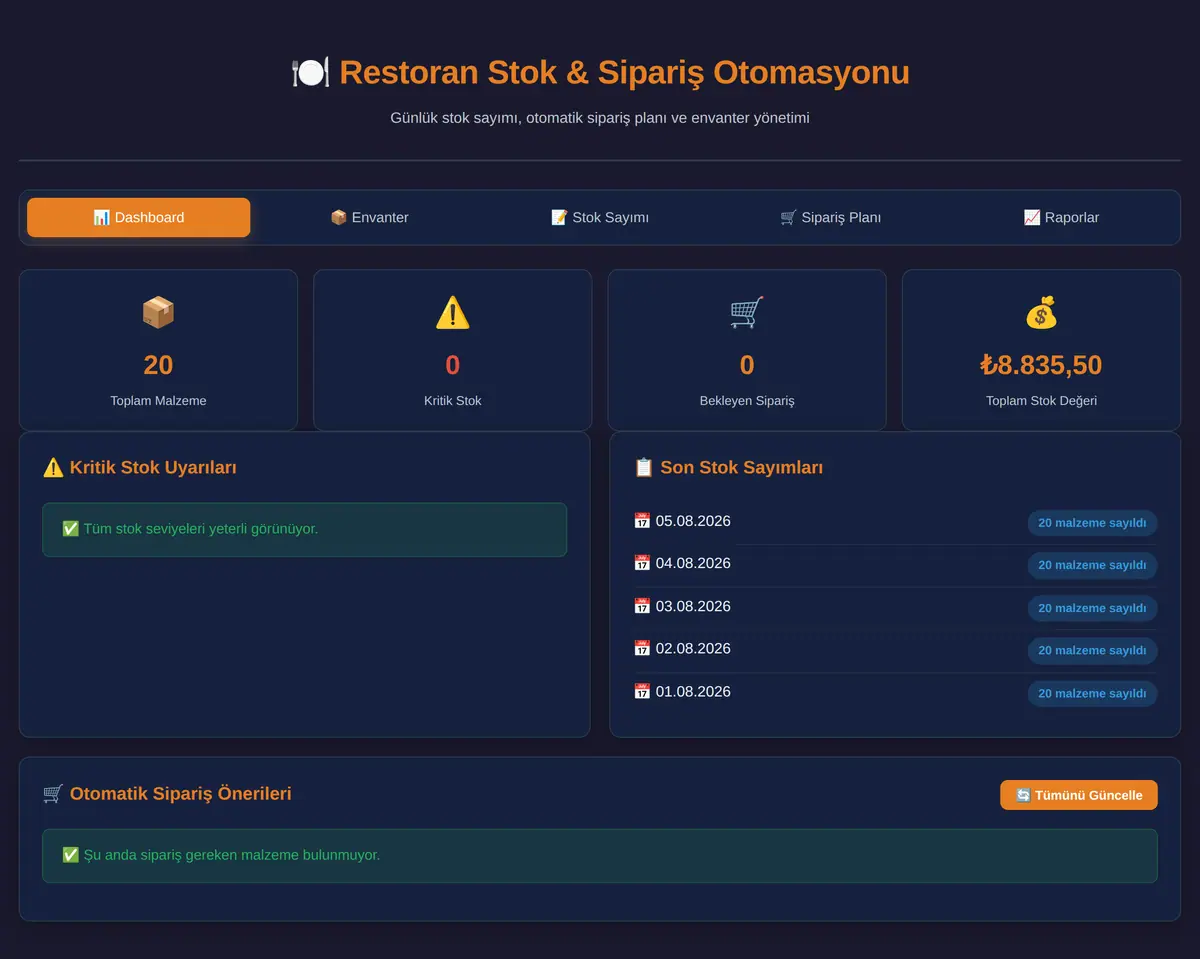Click the checkmark icon in stock levels message

pyautogui.click(x=70, y=528)
